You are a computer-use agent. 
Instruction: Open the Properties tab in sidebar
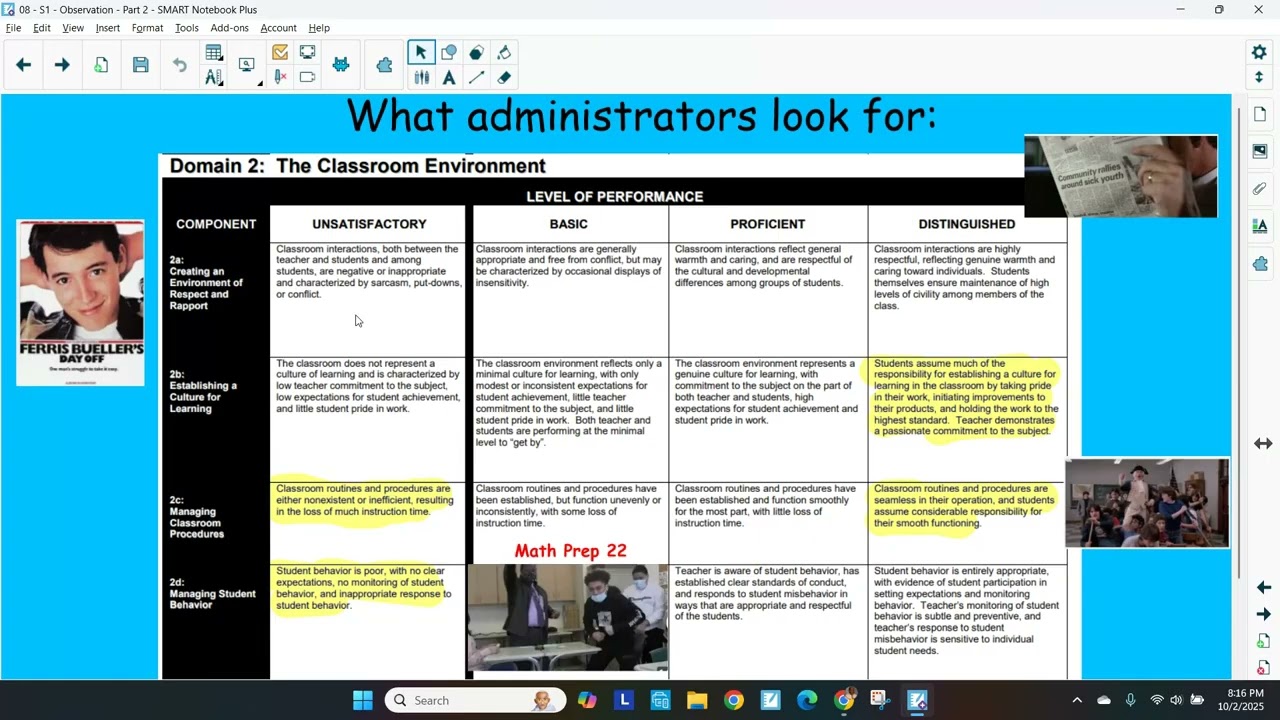pos(1260,226)
